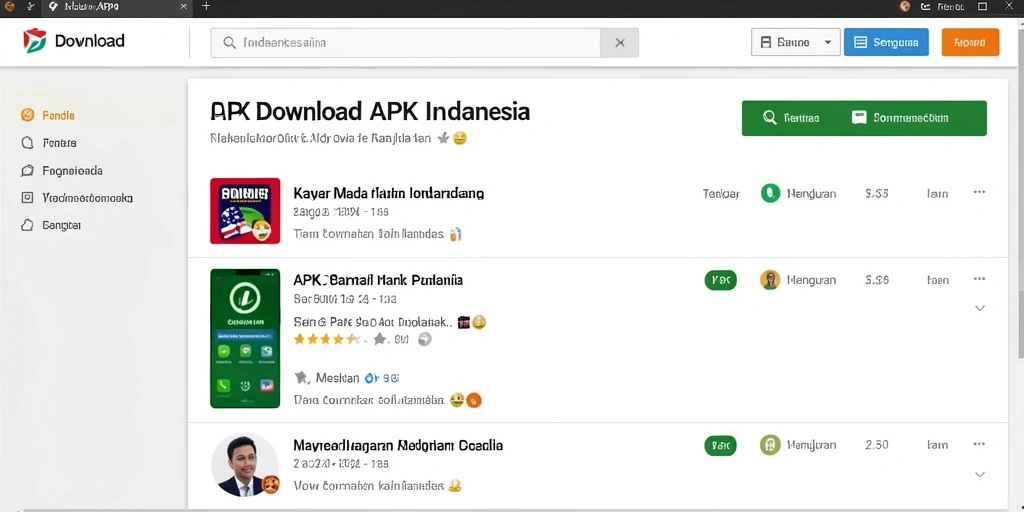Image resolution: width=1024 pixels, height=512 pixels.
Task: Click comment icon in green banner
Action: (859, 118)
